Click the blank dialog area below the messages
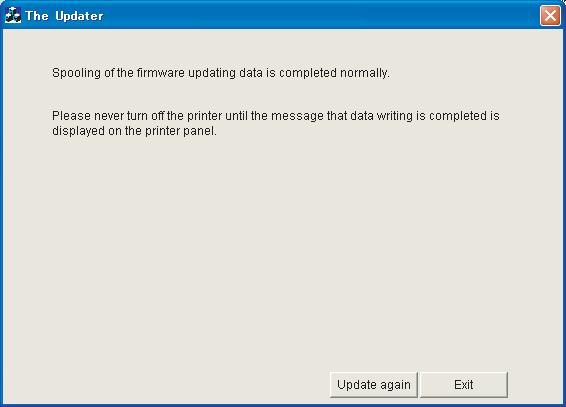 (x=282, y=253)
